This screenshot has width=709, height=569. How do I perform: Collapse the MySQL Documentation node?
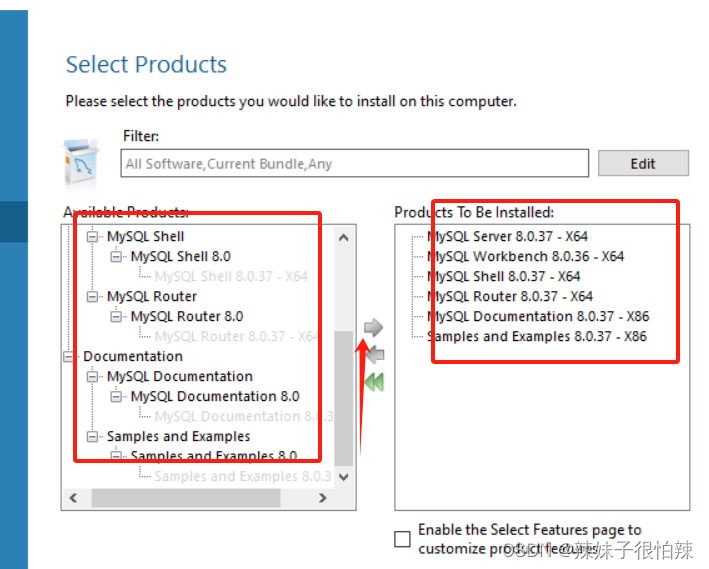[x=92, y=376]
